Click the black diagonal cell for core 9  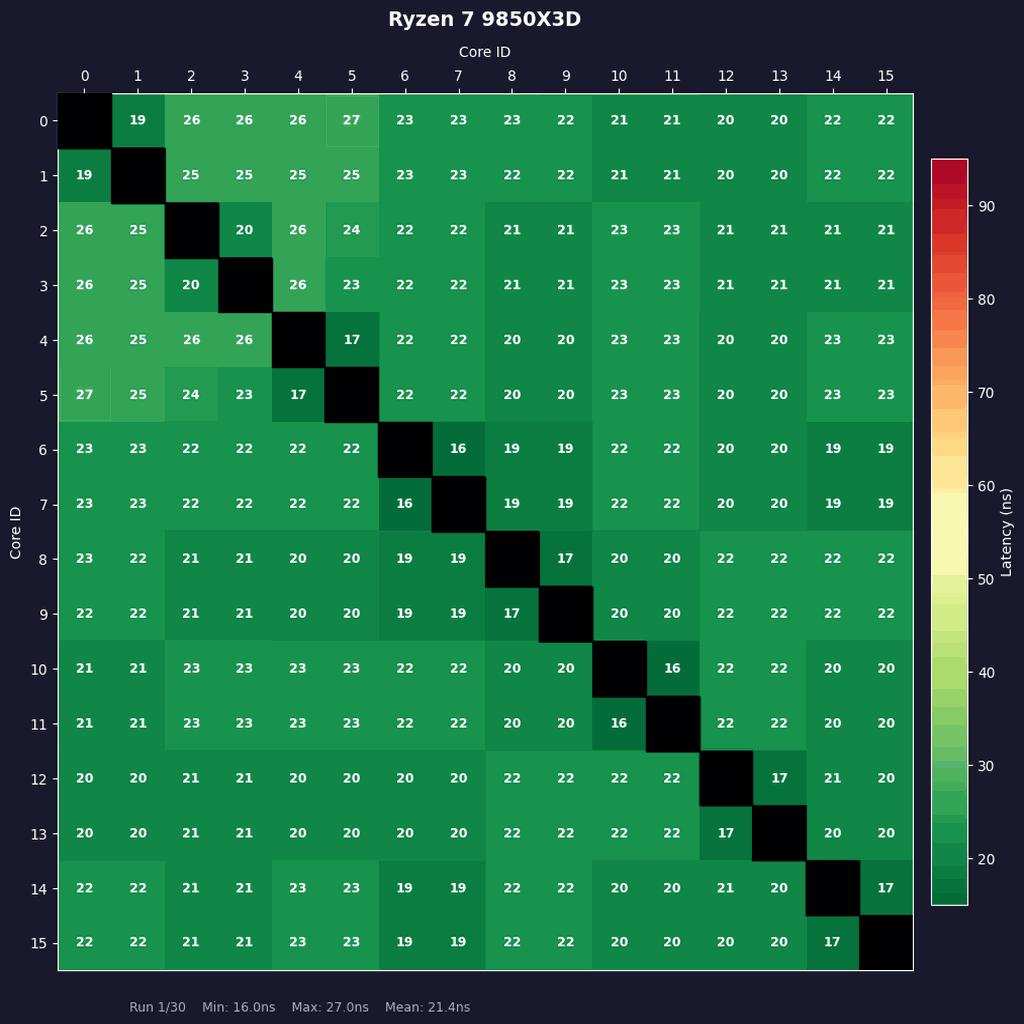pos(566,614)
